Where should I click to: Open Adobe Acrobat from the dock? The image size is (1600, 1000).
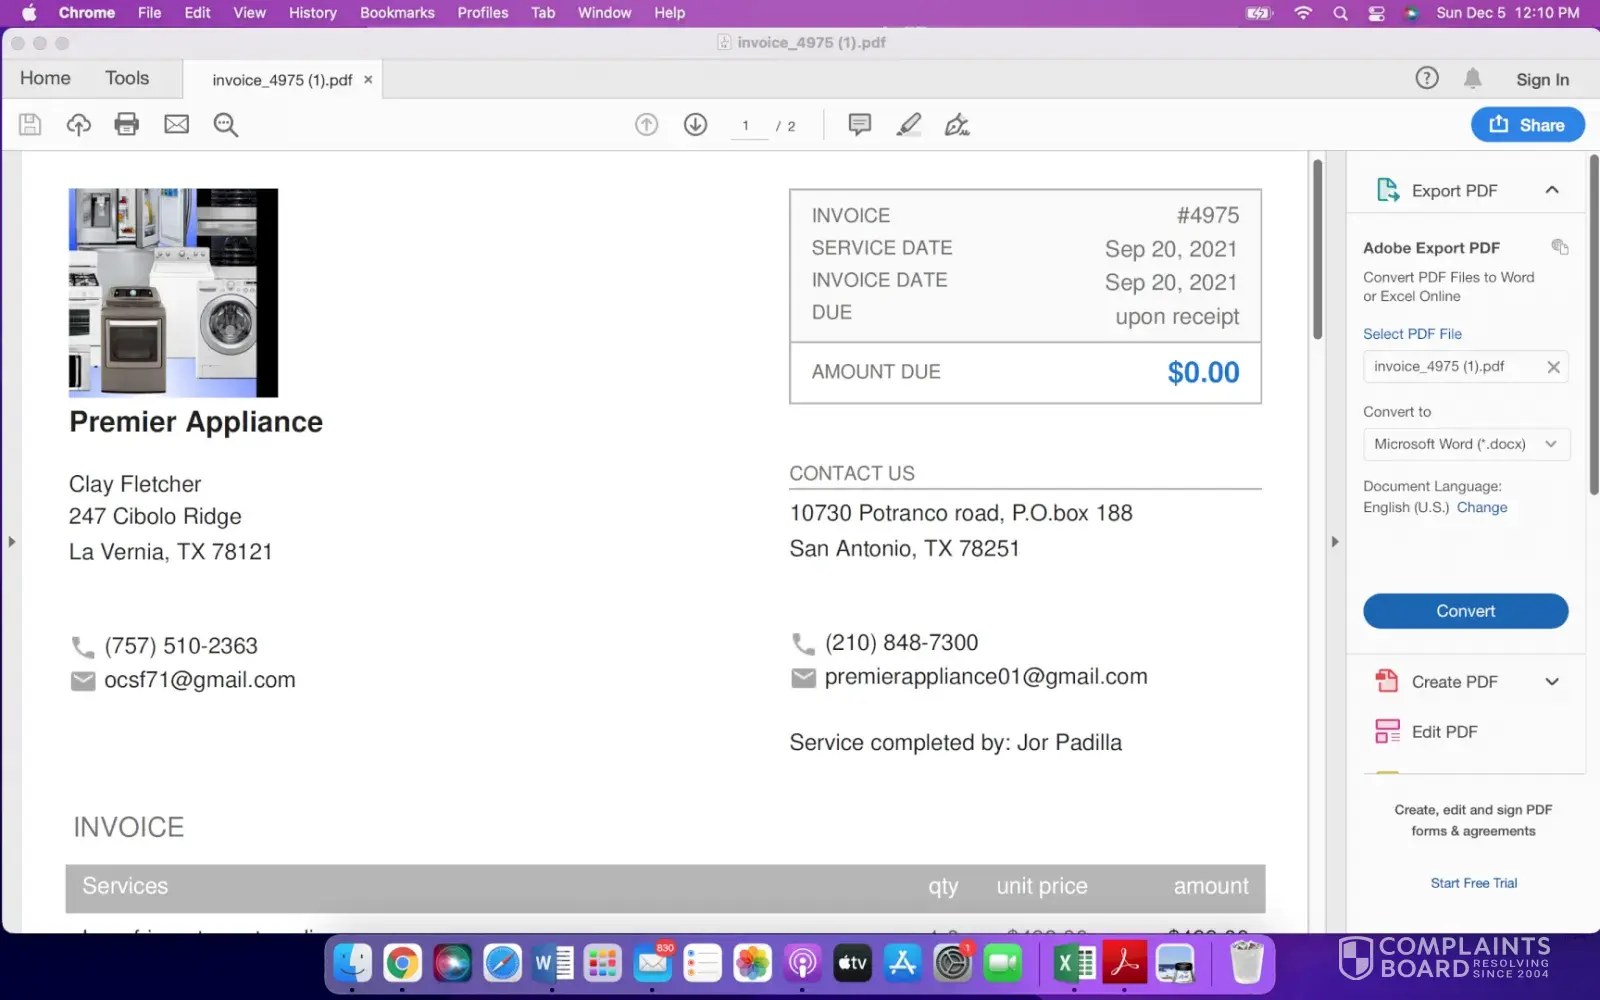(x=1124, y=963)
